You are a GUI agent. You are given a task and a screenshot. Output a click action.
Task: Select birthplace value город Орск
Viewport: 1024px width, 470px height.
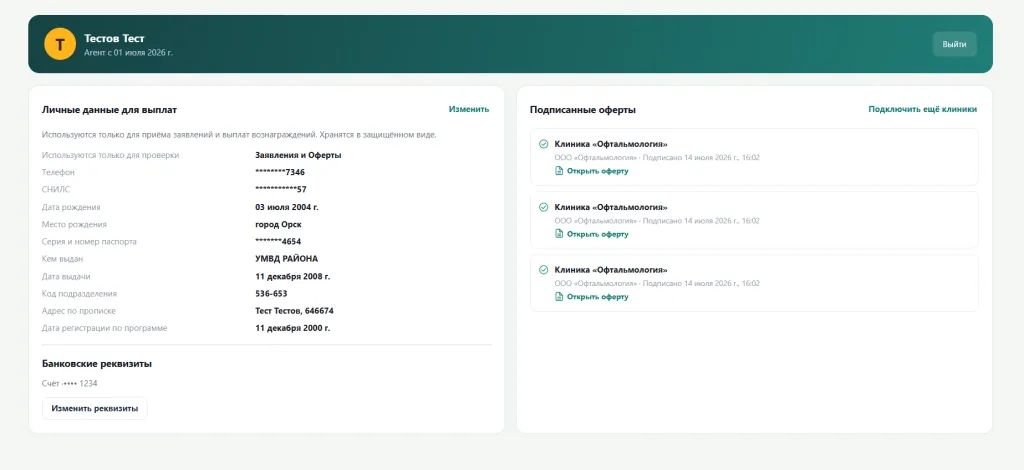(278, 225)
